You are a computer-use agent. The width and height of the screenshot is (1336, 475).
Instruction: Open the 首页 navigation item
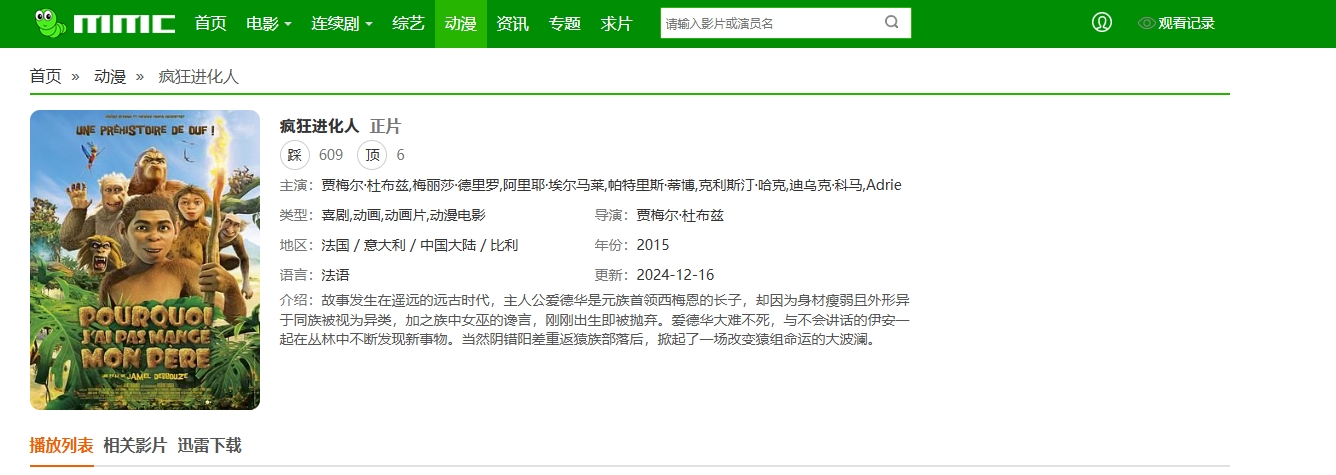(211, 23)
